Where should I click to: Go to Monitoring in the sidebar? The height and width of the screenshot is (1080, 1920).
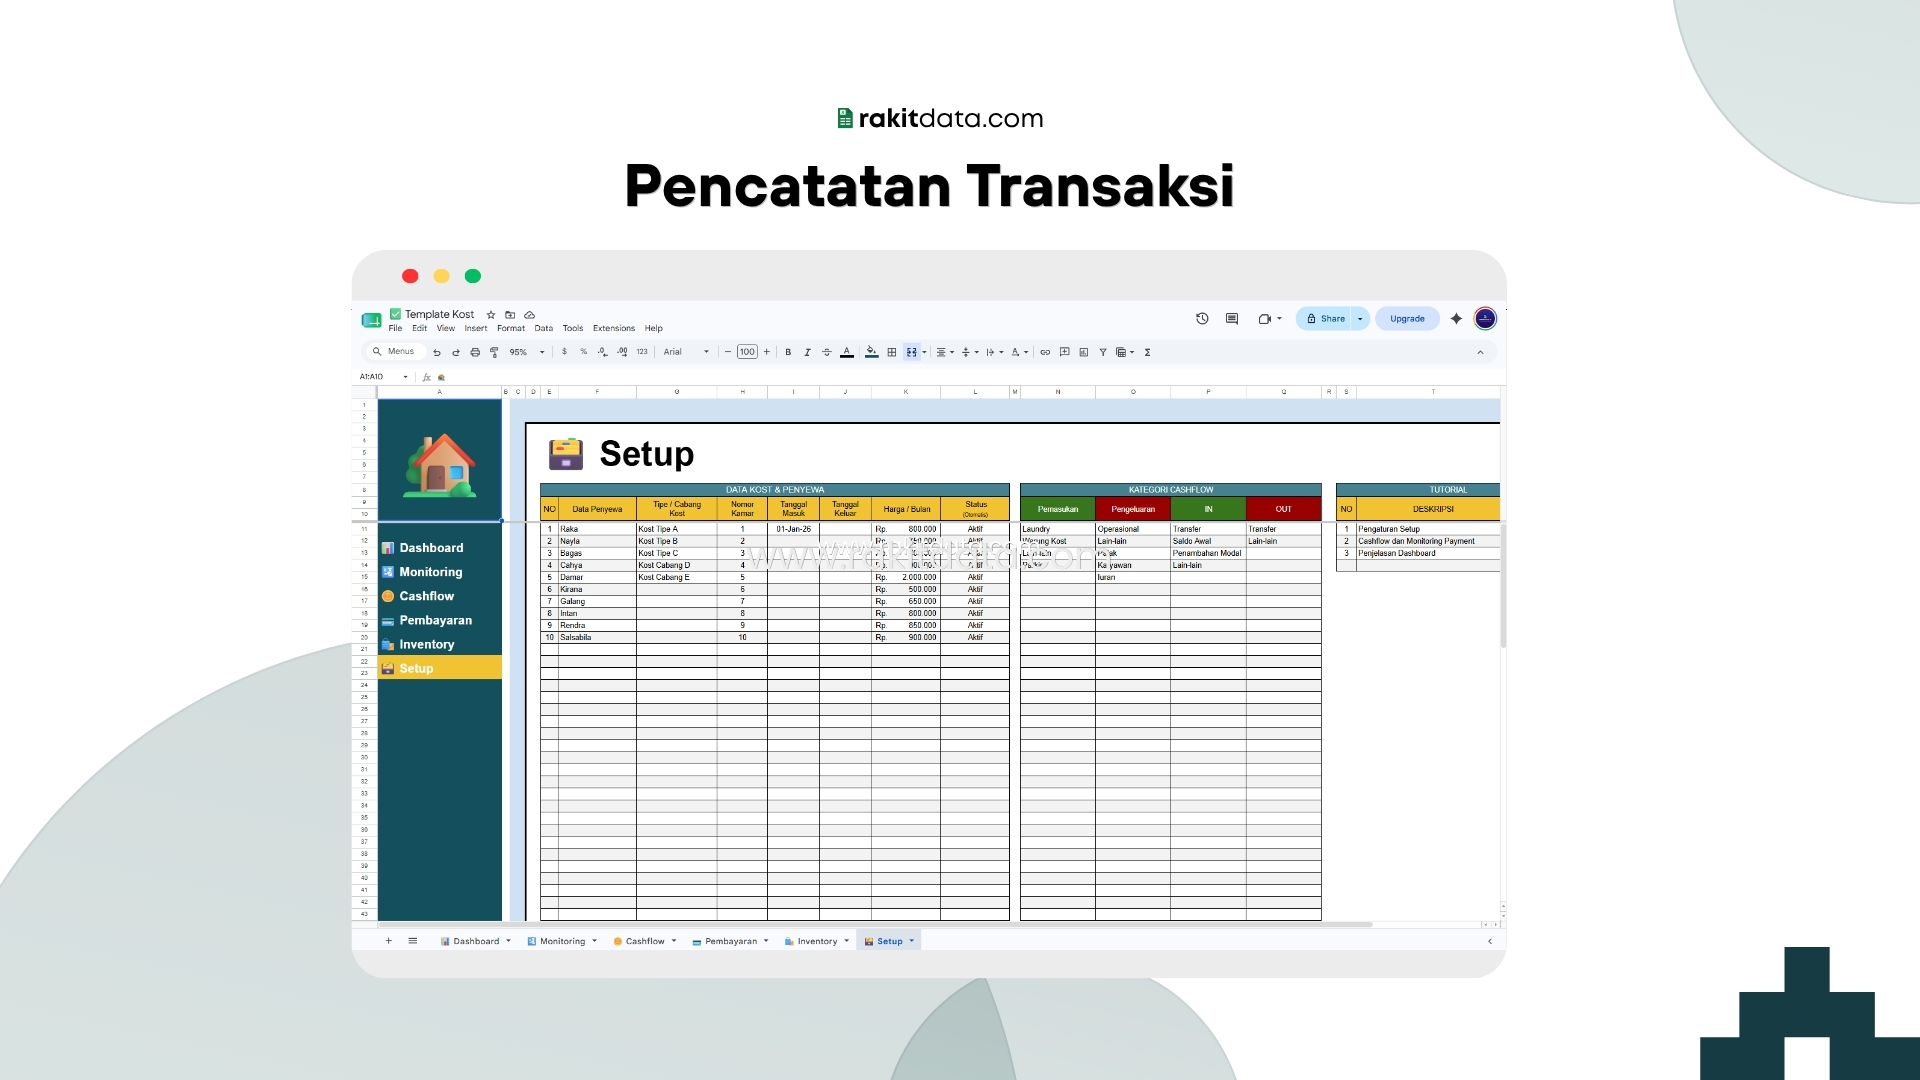coord(431,572)
